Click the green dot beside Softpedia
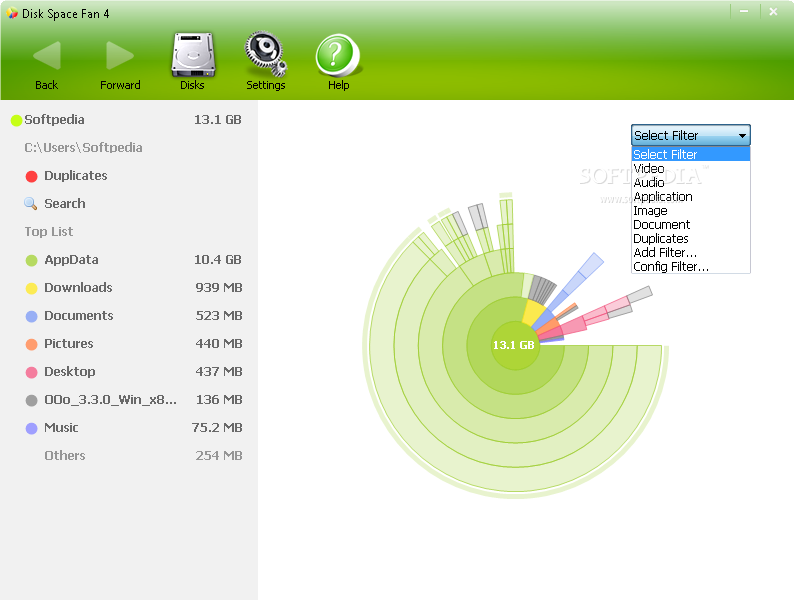This screenshot has width=794, height=600. (x=16, y=120)
